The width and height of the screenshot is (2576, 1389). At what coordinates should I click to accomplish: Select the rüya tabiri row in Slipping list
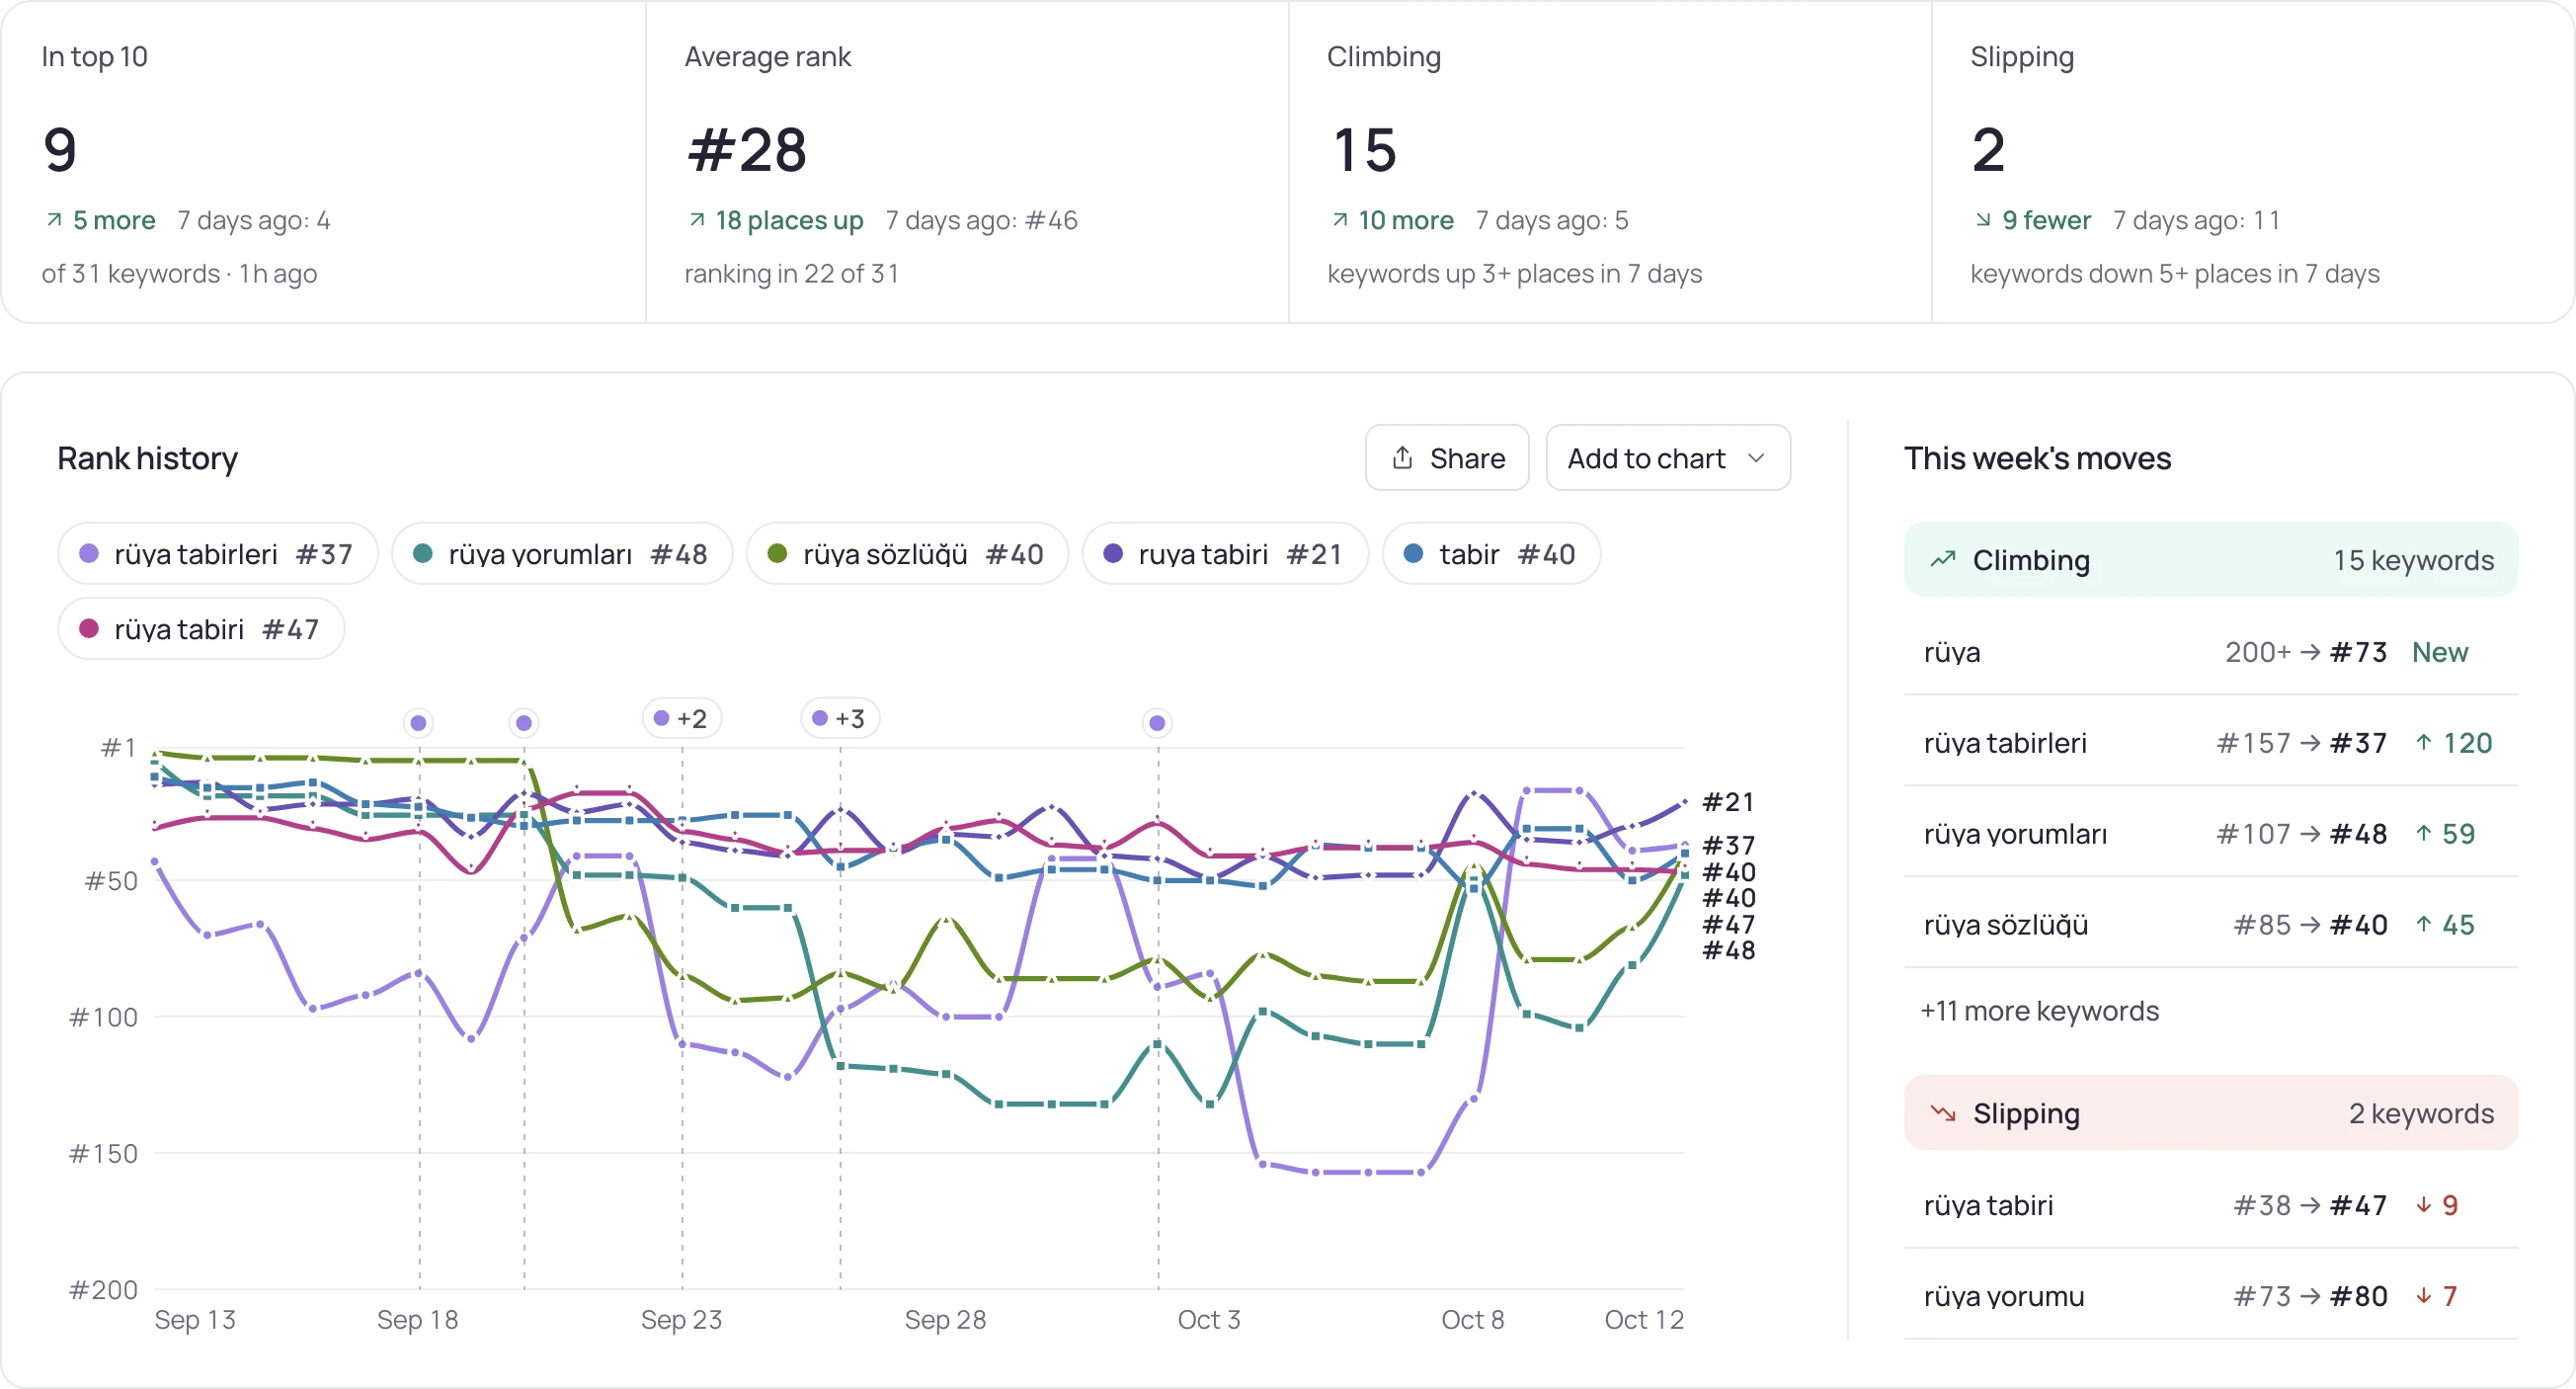pos(2210,1205)
